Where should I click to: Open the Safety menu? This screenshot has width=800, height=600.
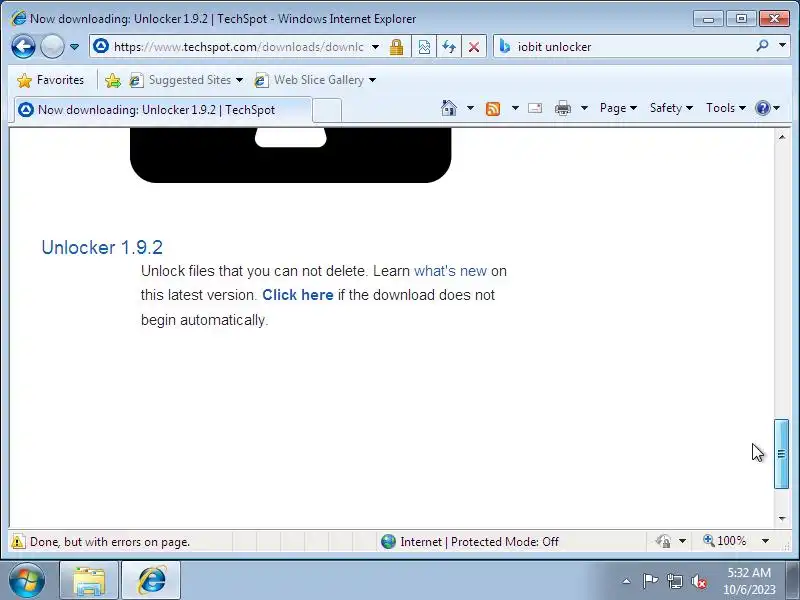pyautogui.click(x=671, y=108)
